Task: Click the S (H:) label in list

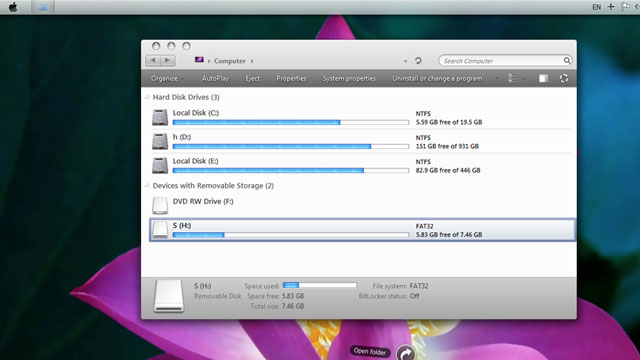Action: coord(182,225)
